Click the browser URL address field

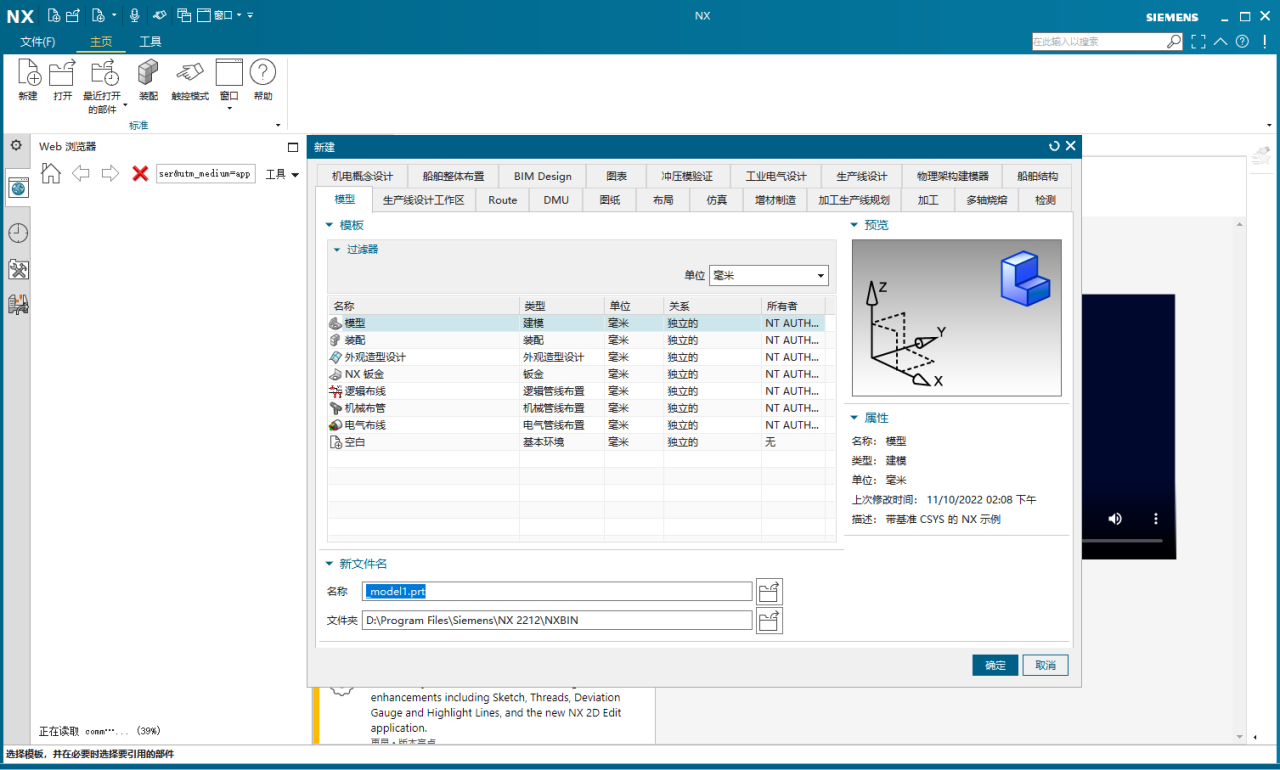[x=206, y=174]
